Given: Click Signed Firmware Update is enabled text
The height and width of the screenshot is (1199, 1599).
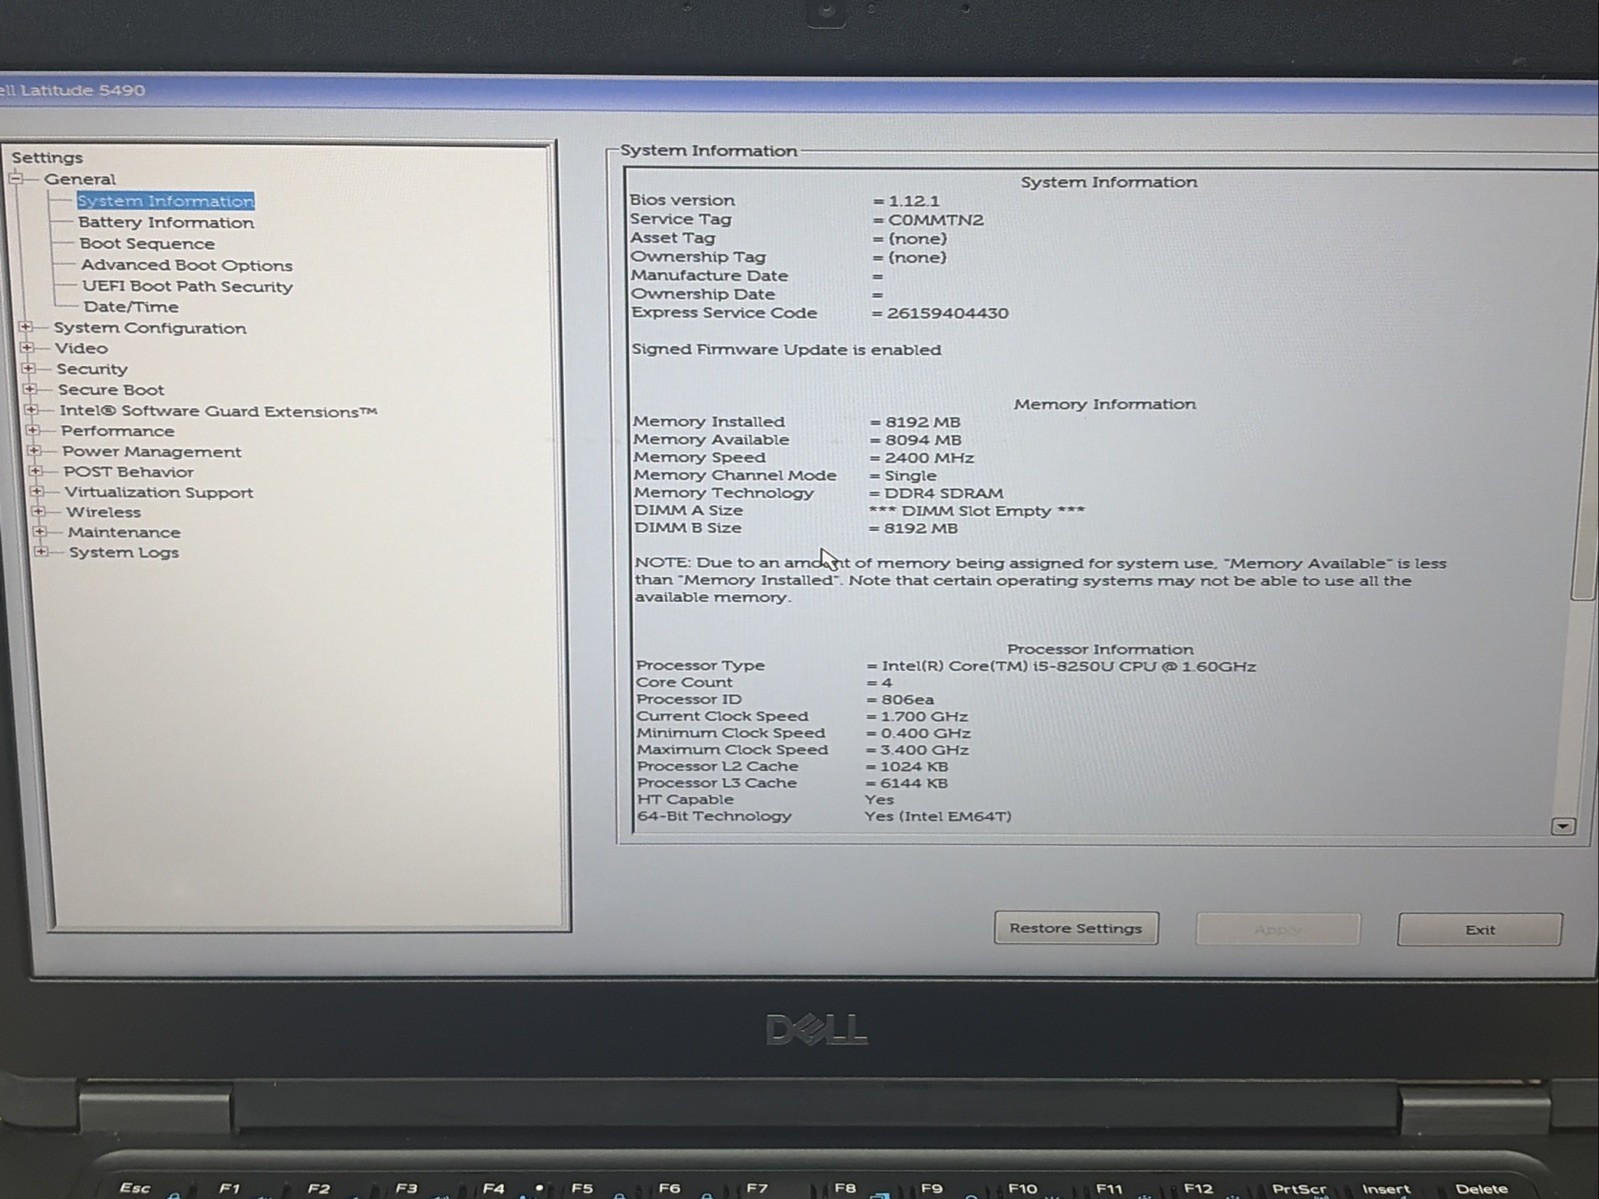Looking at the screenshot, I should click(x=786, y=350).
